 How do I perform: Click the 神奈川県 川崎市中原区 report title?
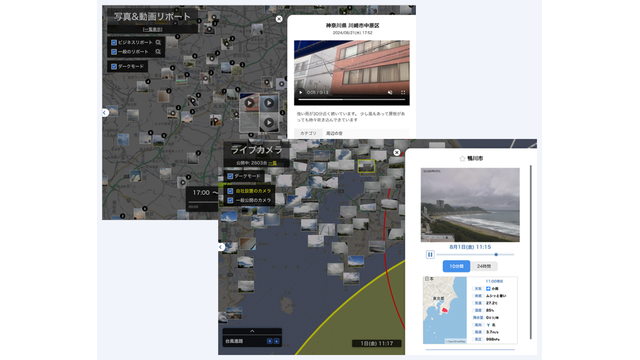(352, 25)
